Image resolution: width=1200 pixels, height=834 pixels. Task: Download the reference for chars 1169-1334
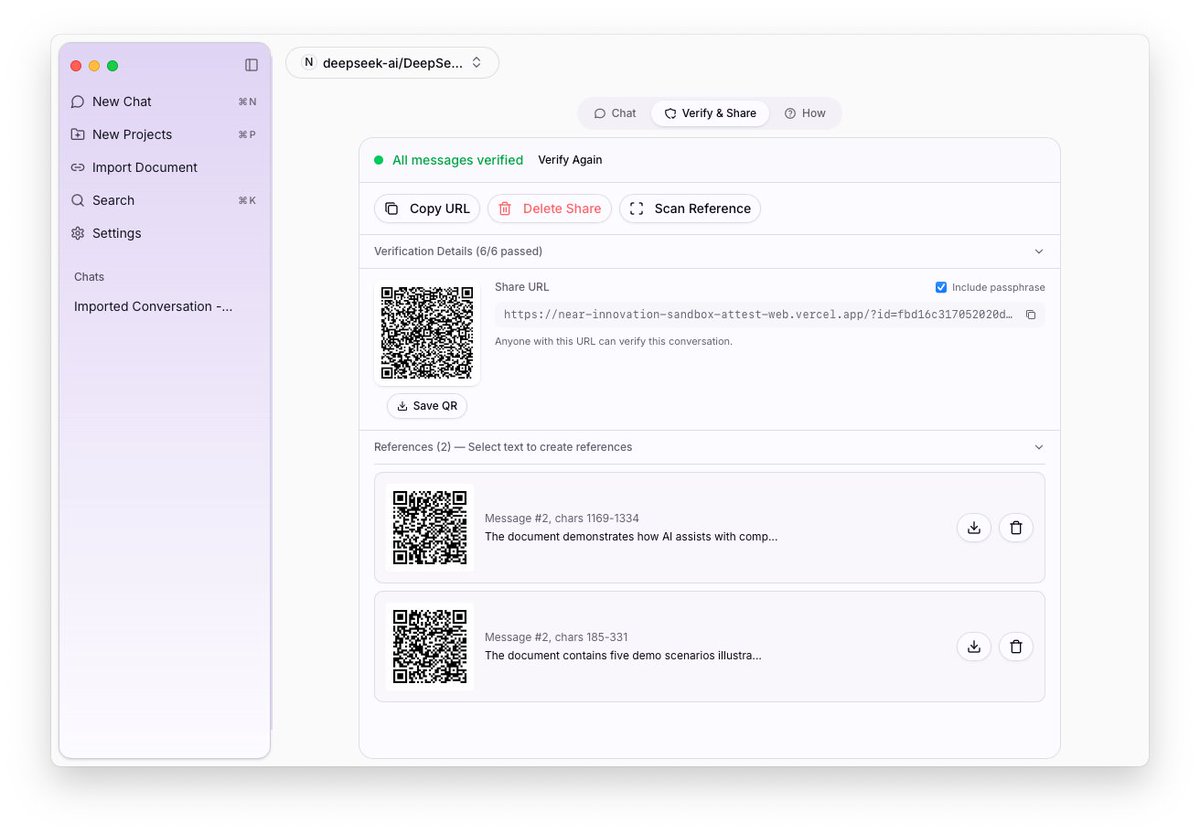tap(974, 528)
